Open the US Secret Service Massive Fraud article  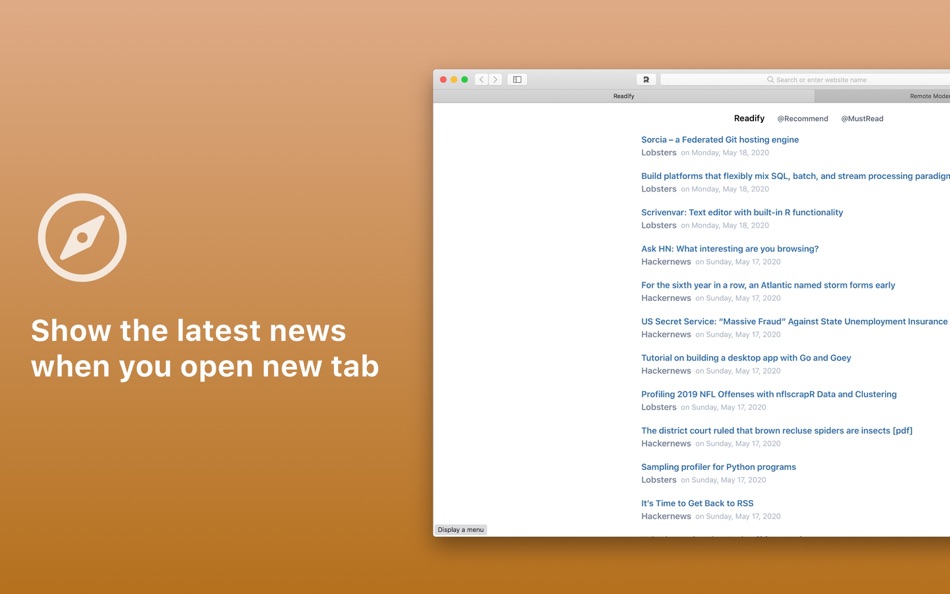(794, 321)
